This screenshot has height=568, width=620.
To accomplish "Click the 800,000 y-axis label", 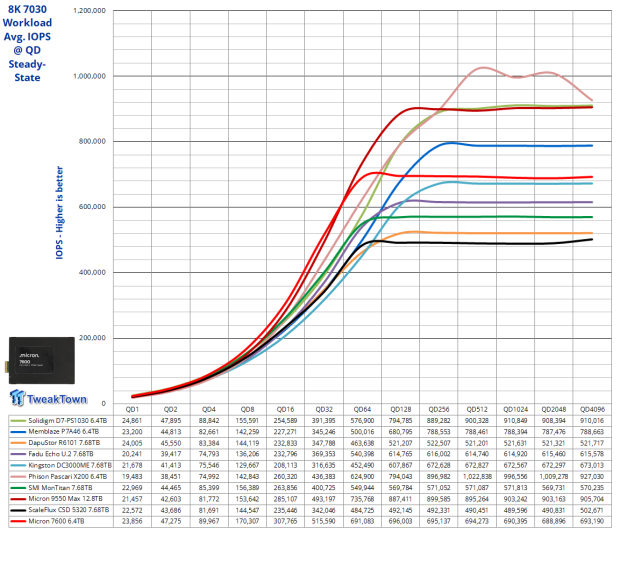I will coord(92,142).
